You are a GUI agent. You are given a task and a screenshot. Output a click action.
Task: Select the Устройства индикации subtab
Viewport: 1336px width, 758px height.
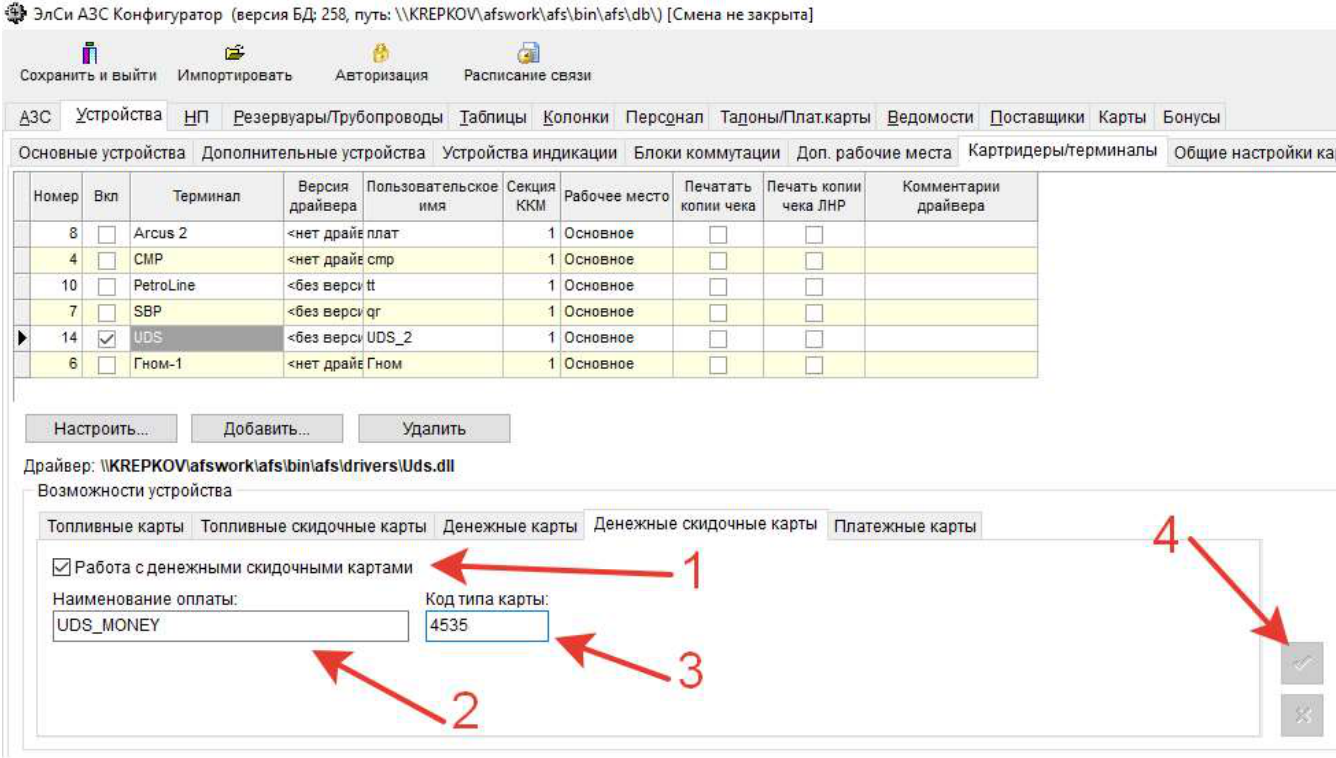529,153
